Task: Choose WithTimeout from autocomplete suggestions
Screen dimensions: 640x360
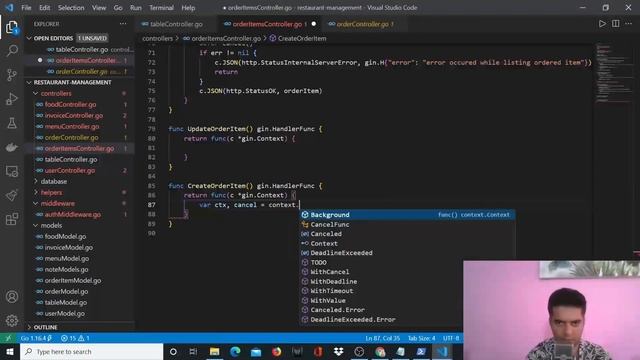Action: pos(407,291)
